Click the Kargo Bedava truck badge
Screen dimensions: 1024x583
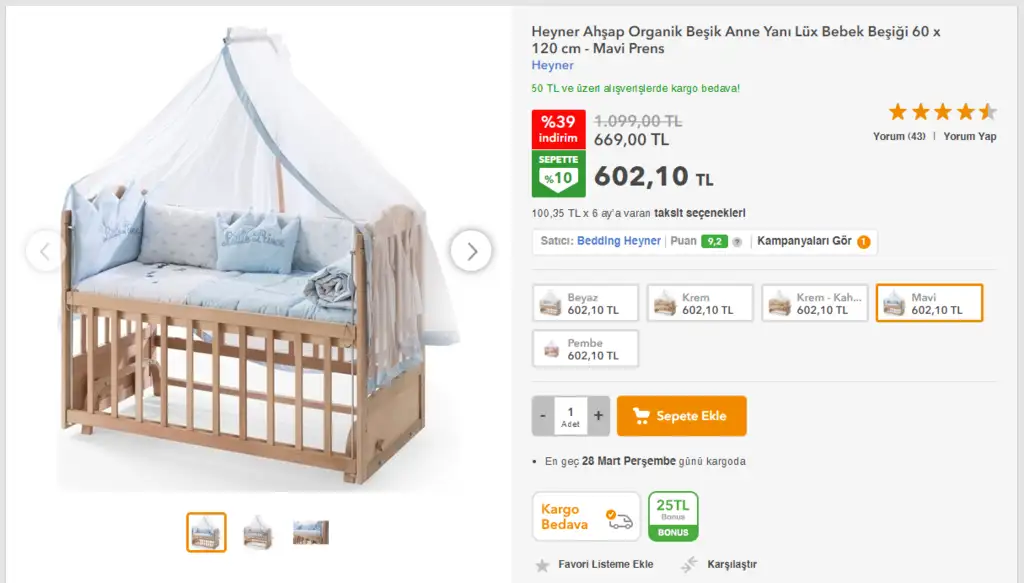pos(586,516)
